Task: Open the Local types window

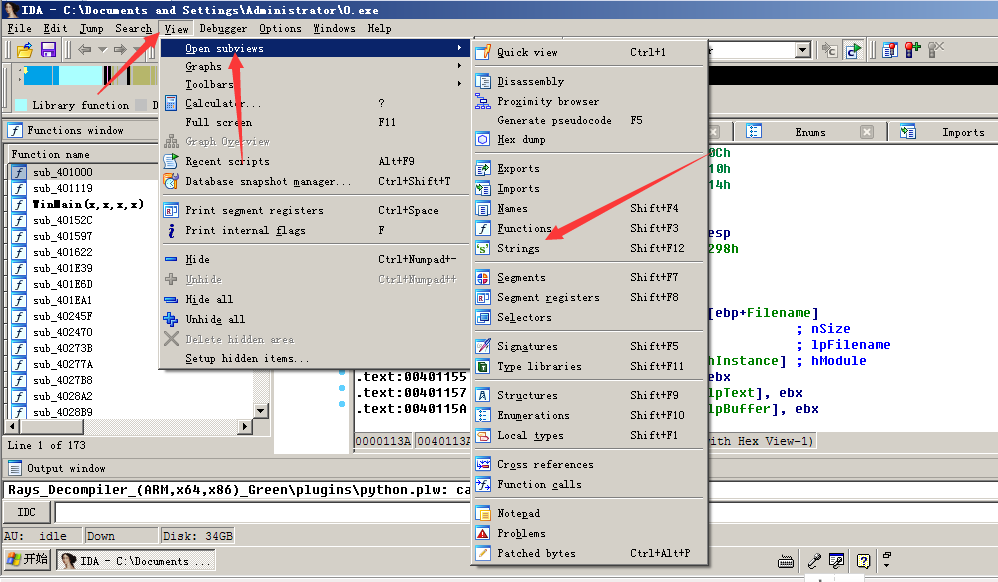Action: pos(589,436)
